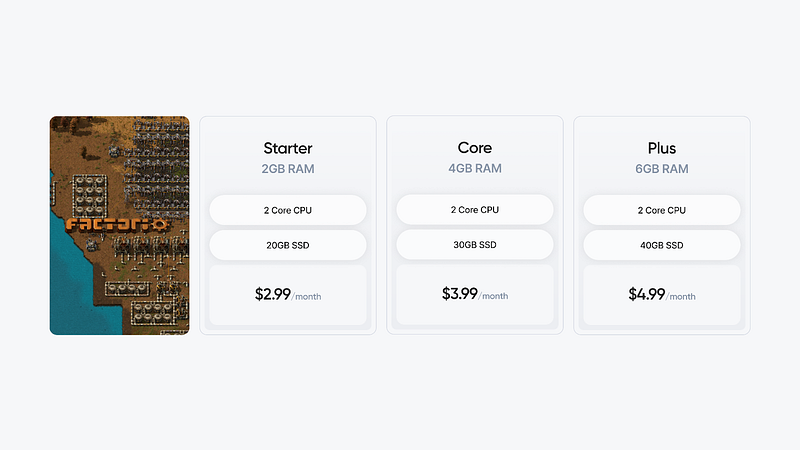
Task: Click Plus plan's 2 Core CPU pill
Action: point(661,210)
